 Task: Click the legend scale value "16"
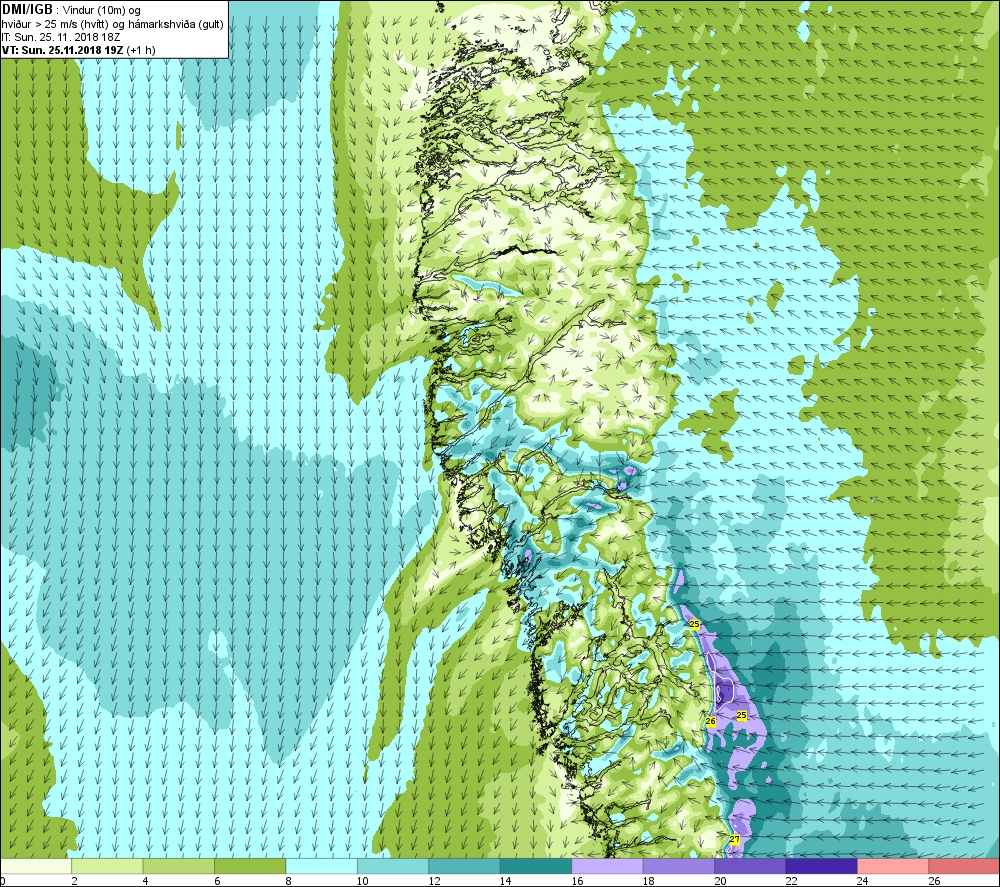click(577, 881)
